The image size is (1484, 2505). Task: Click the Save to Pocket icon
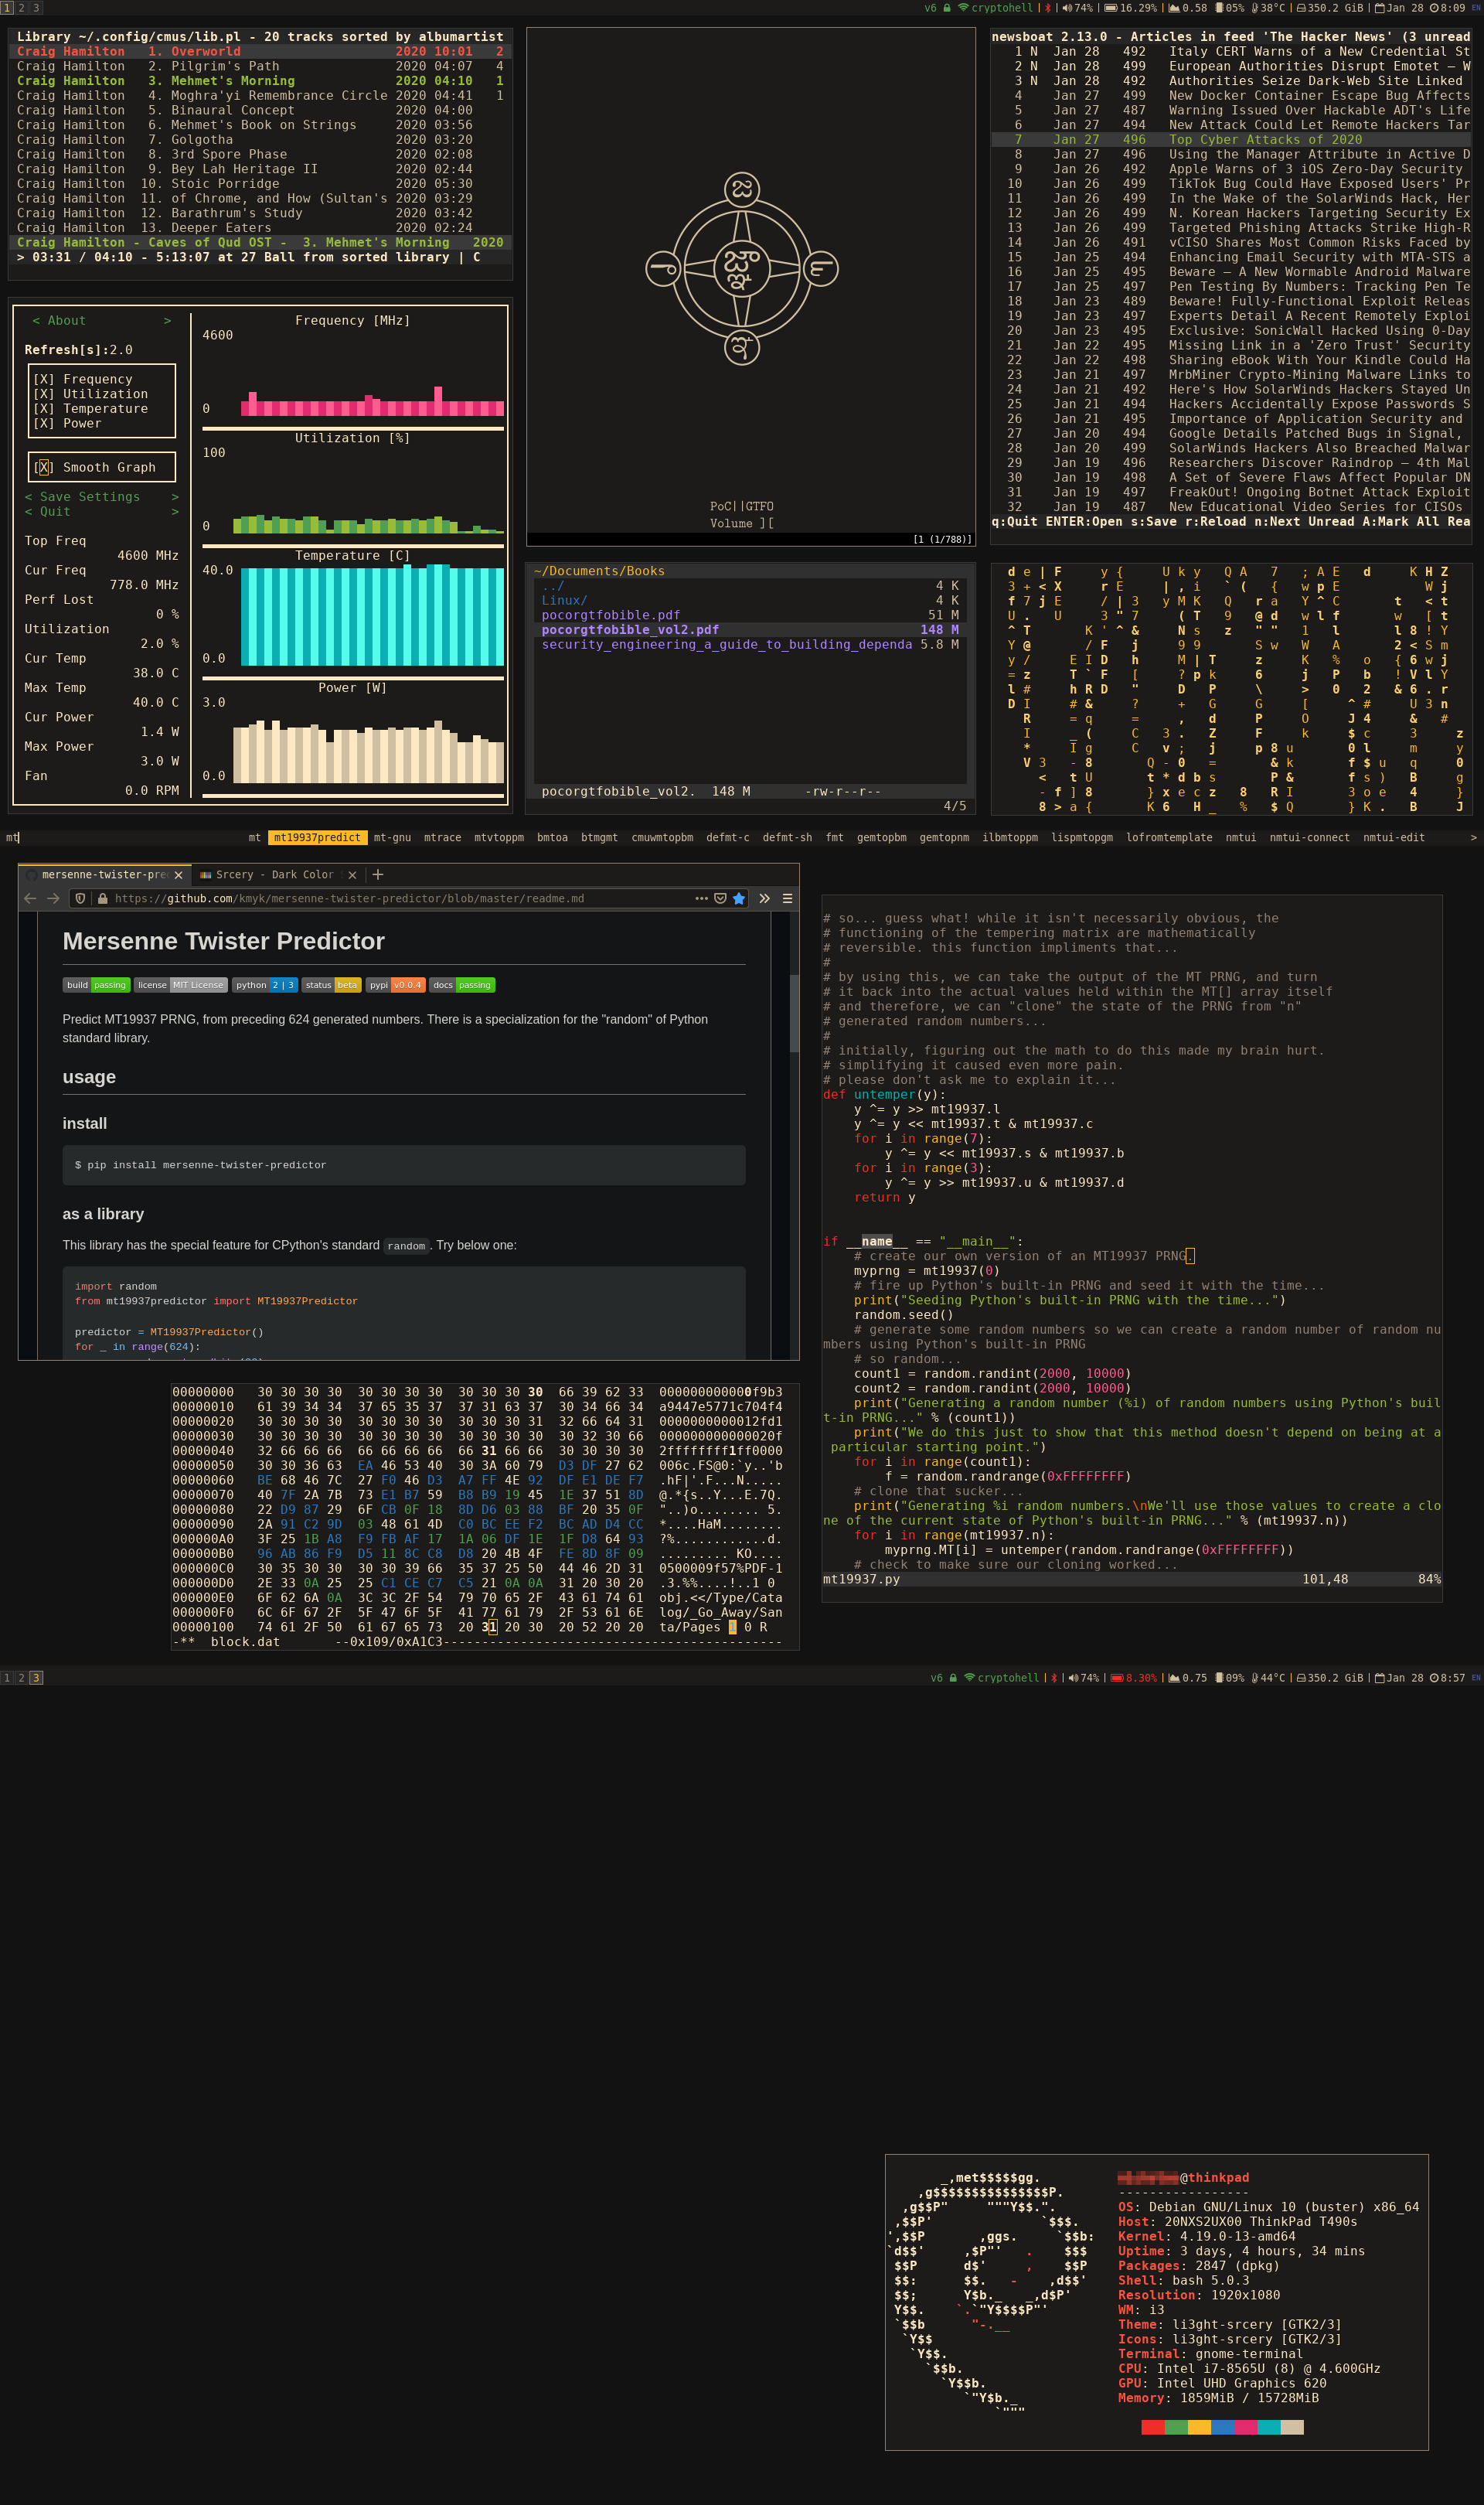720,898
